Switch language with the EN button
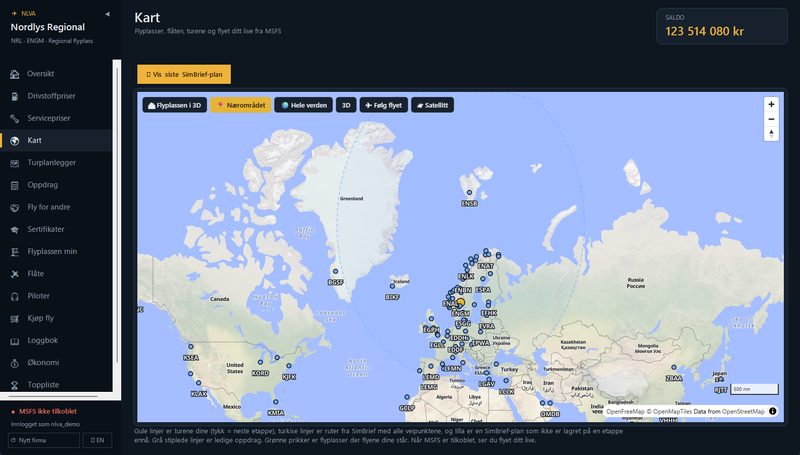Image resolution: width=800 pixels, height=455 pixels. click(x=97, y=440)
